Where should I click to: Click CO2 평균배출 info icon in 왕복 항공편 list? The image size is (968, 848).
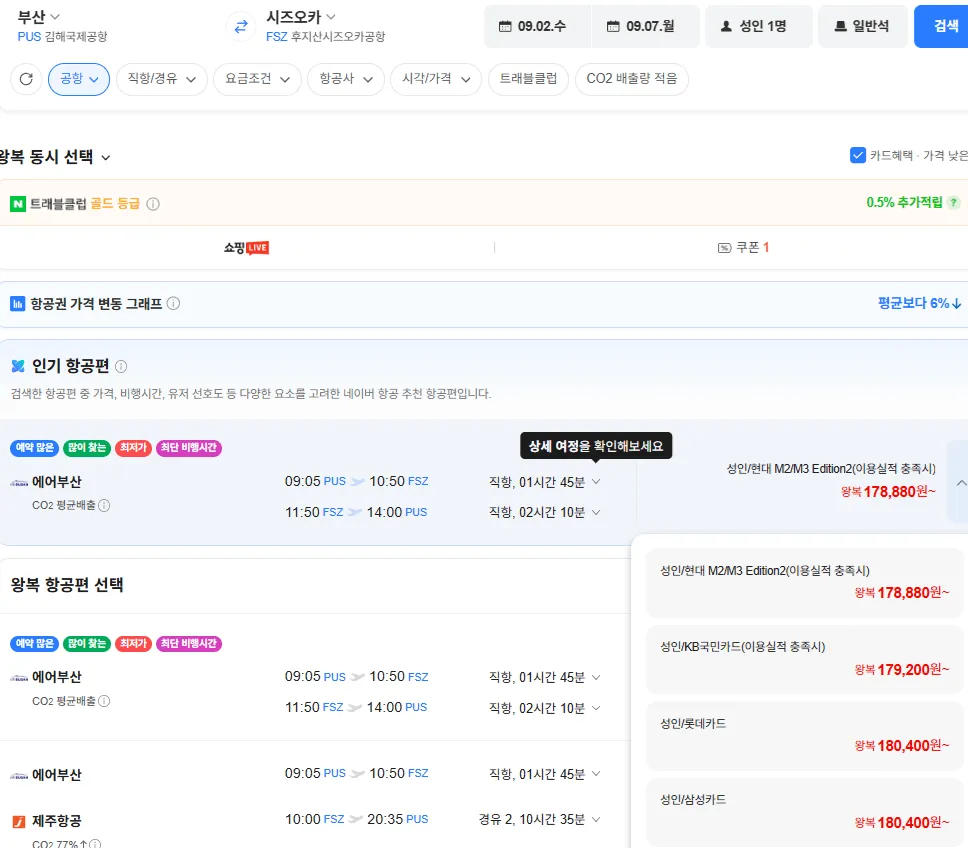pyautogui.click(x=104, y=701)
